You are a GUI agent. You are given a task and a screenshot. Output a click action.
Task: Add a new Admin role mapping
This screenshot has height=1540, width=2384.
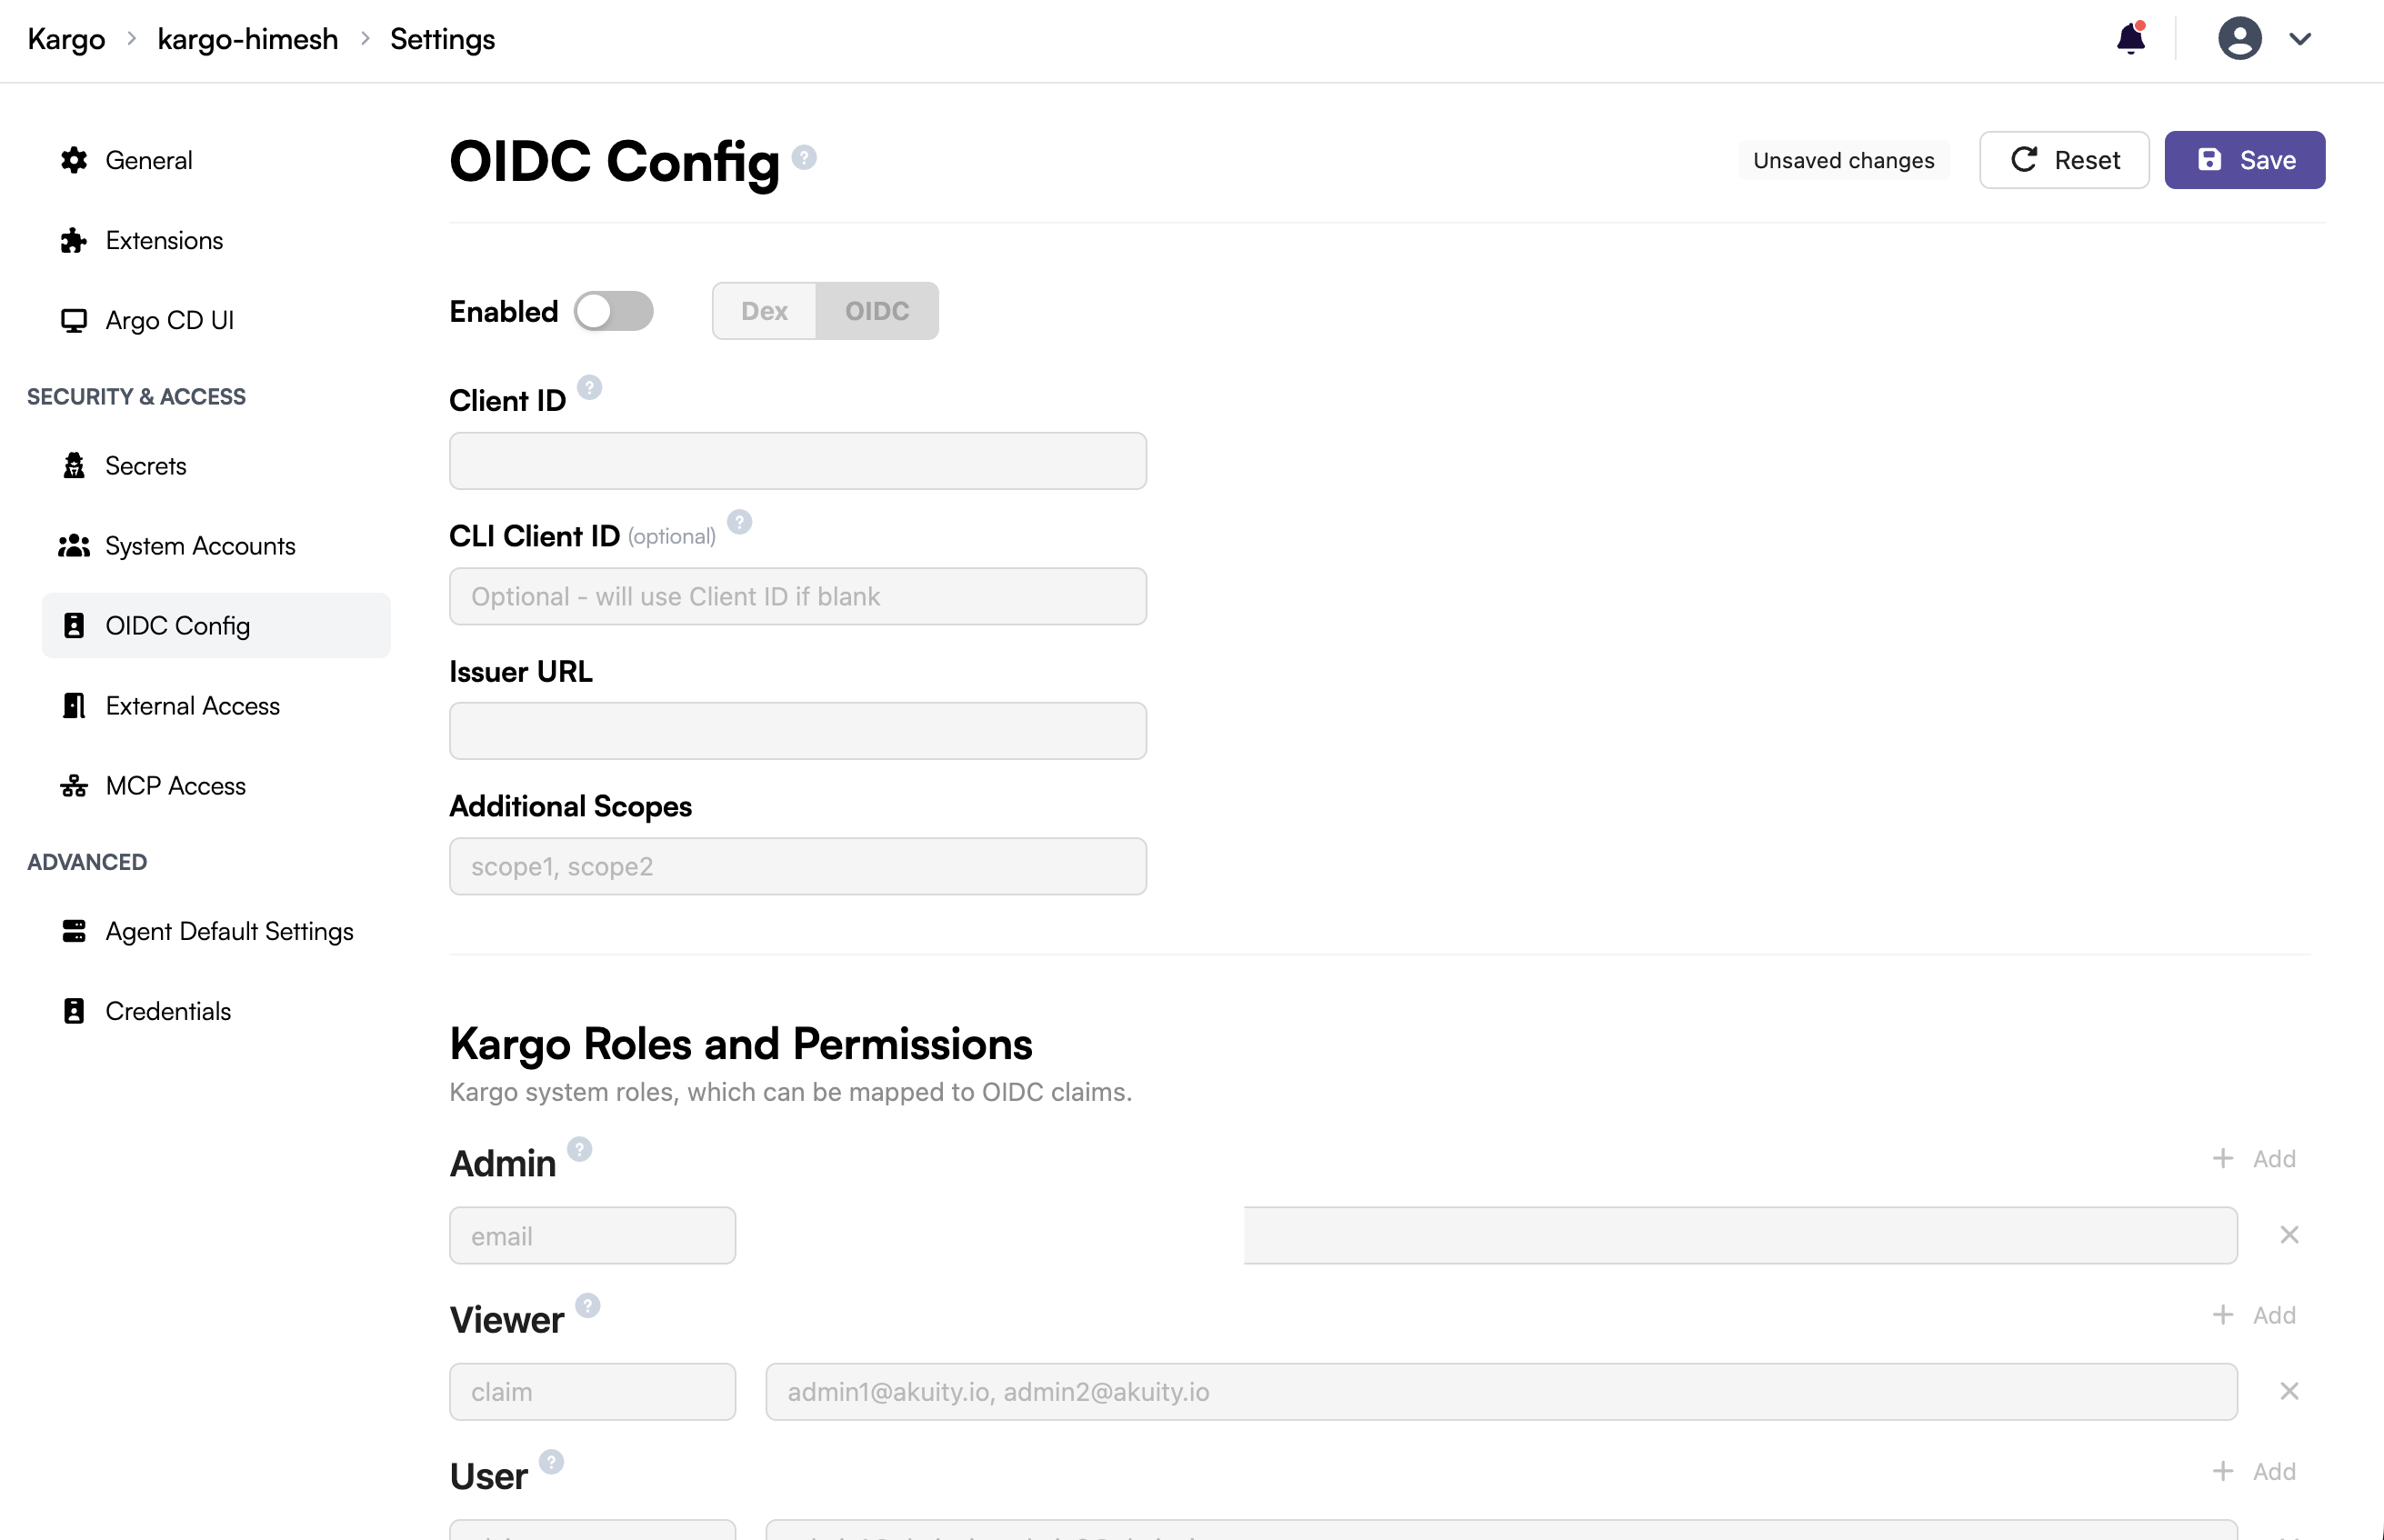(x=2254, y=1159)
